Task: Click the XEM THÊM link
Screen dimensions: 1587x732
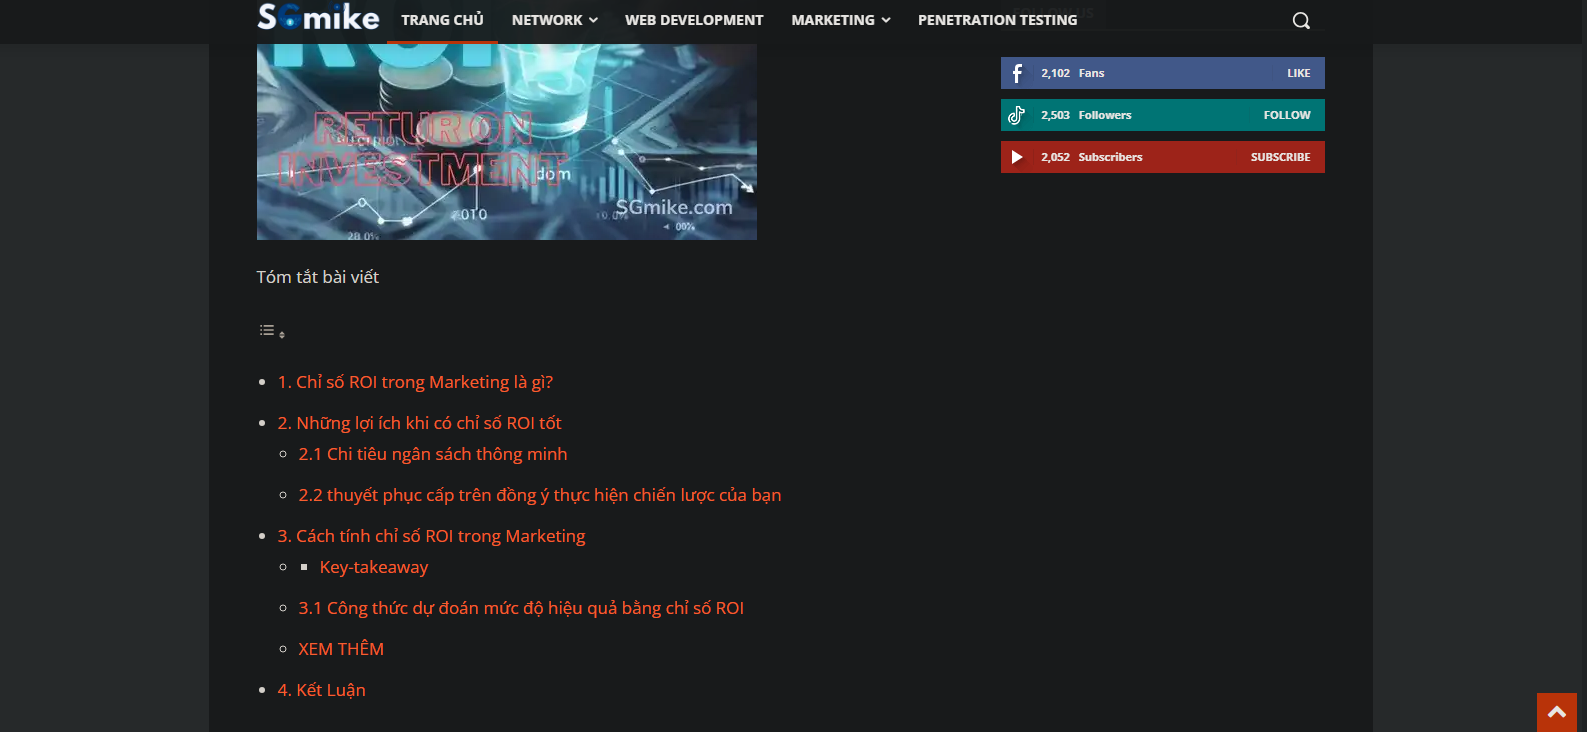Action: coord(341,649)
